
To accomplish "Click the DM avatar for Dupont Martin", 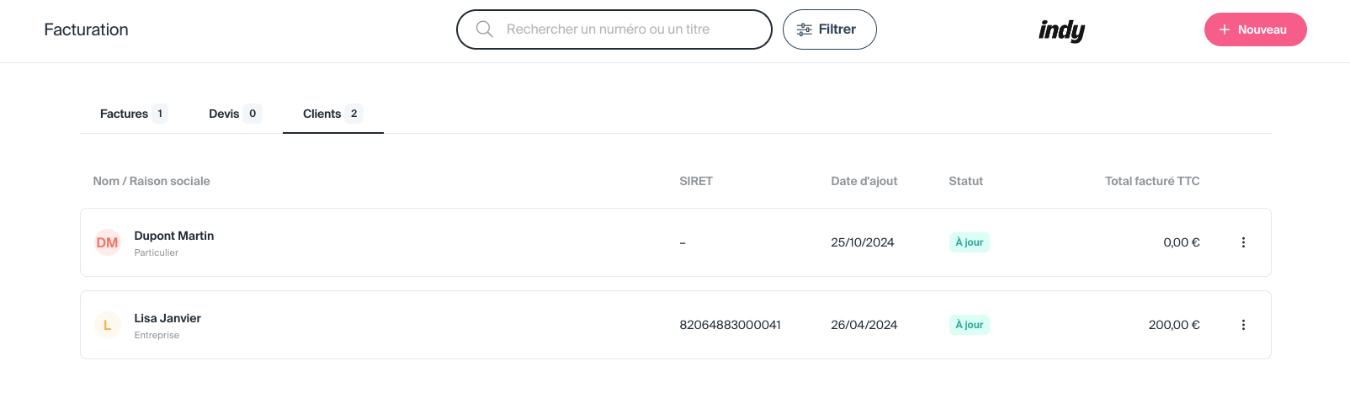I will point(107,243).
